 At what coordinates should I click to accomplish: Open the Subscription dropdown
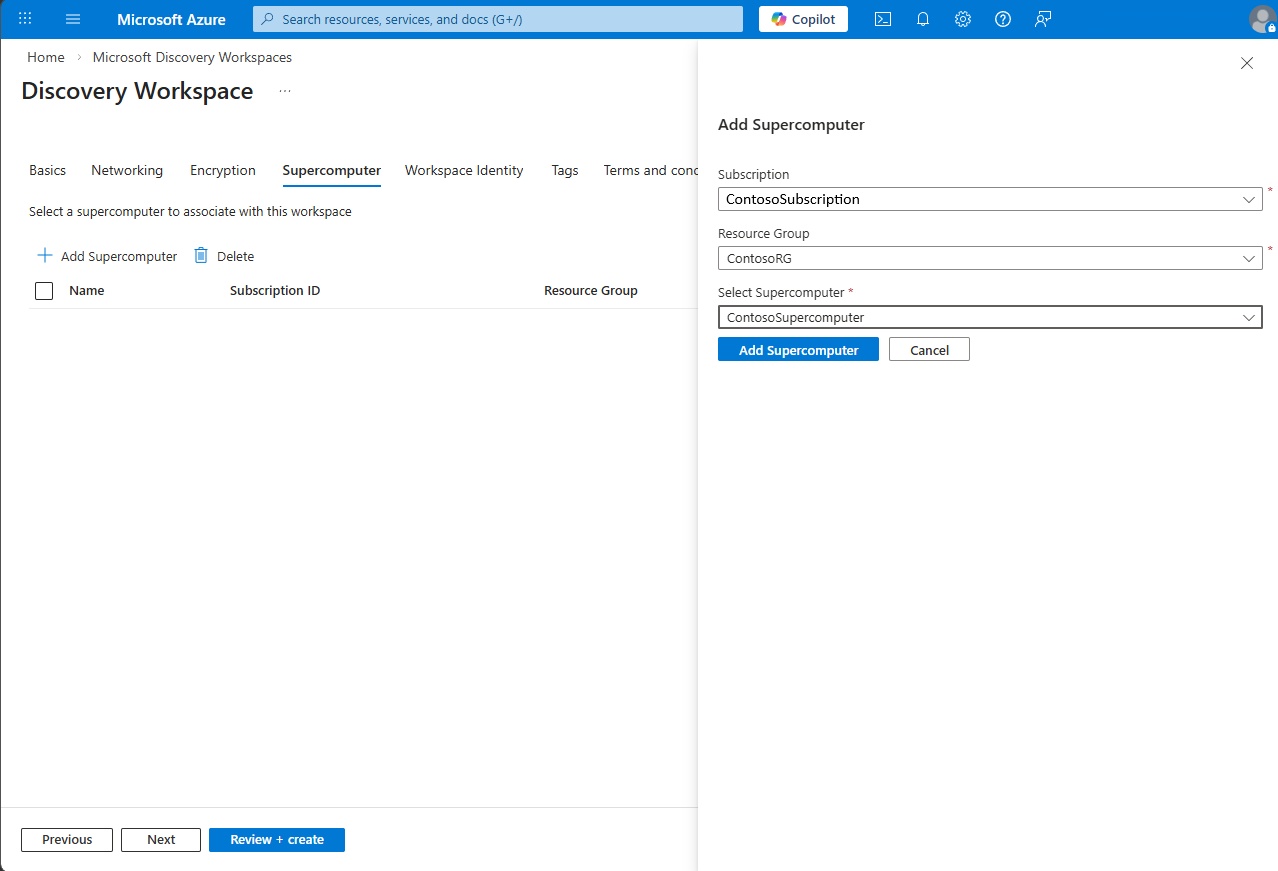click(x=990, y=199)
